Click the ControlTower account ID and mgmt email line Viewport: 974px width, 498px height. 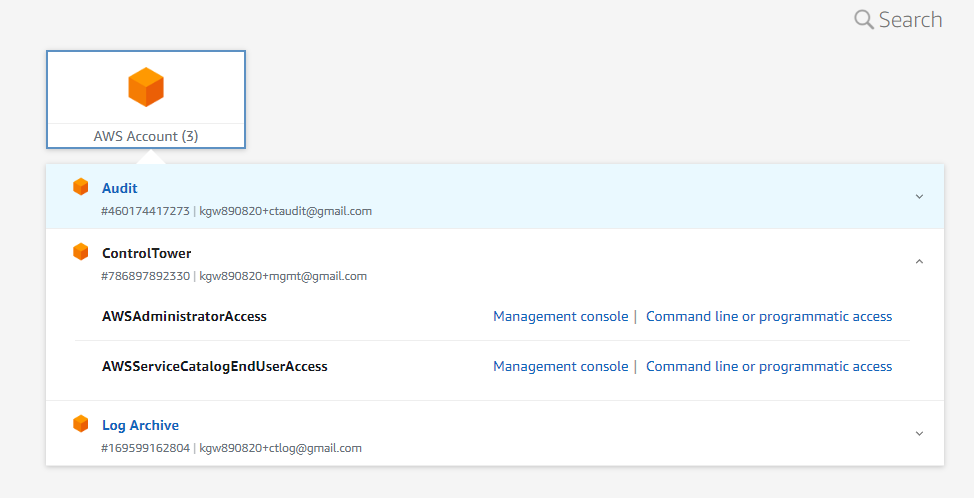click(x=234, y=276)
